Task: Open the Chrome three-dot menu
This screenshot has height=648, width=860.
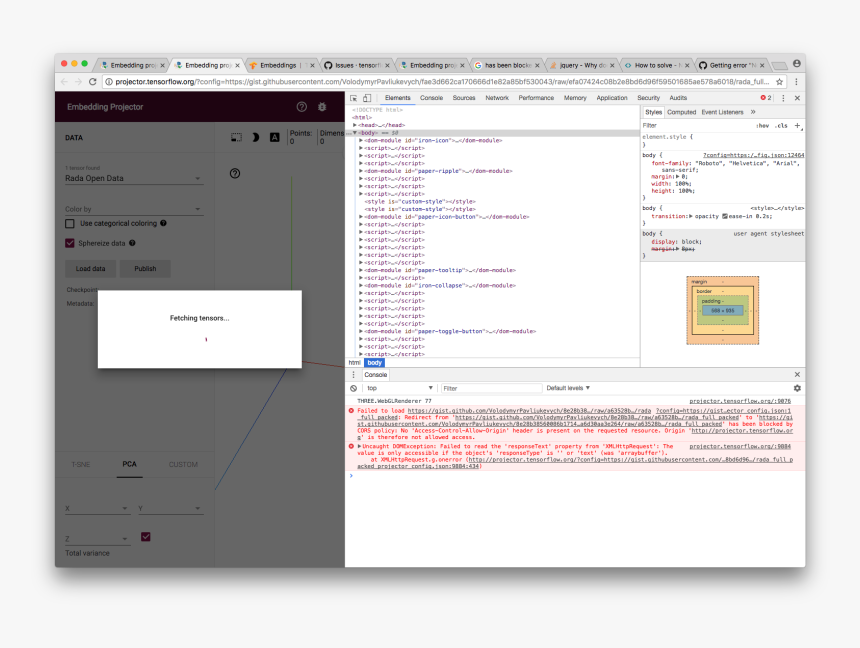Action: (x=796, y=82)
